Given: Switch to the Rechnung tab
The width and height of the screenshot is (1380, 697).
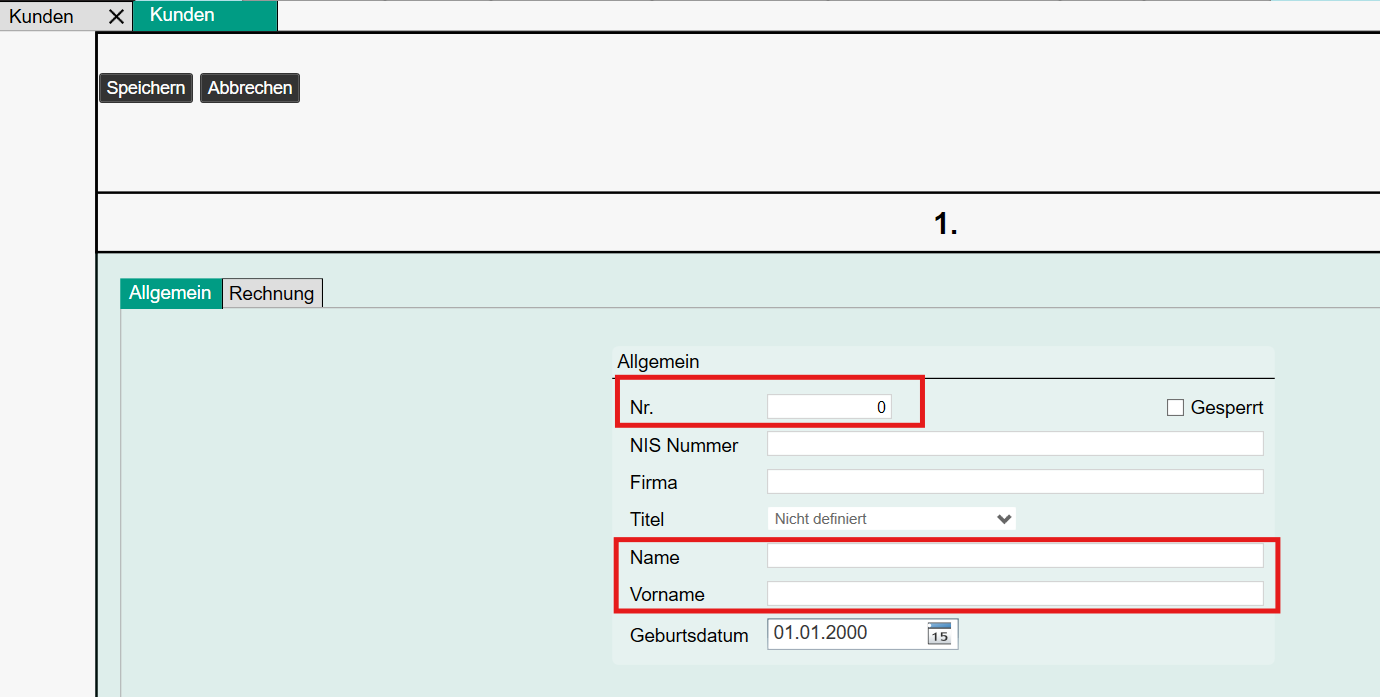Looking at the screenshot, I should (271, 293).
